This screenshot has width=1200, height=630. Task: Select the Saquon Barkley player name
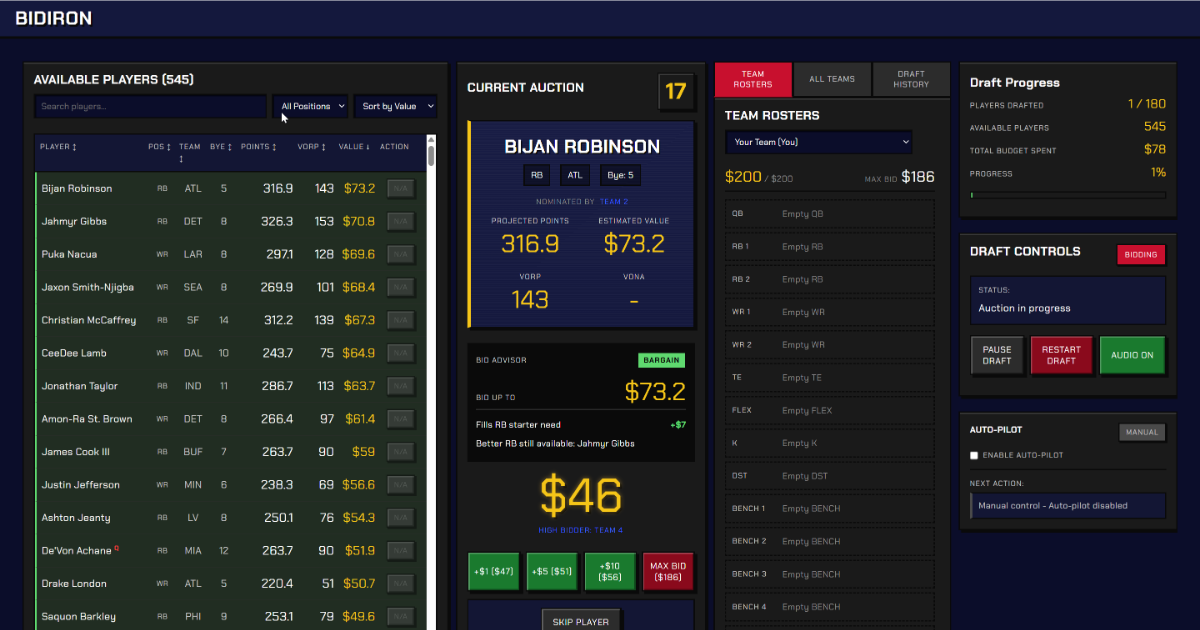pos(79,616)
